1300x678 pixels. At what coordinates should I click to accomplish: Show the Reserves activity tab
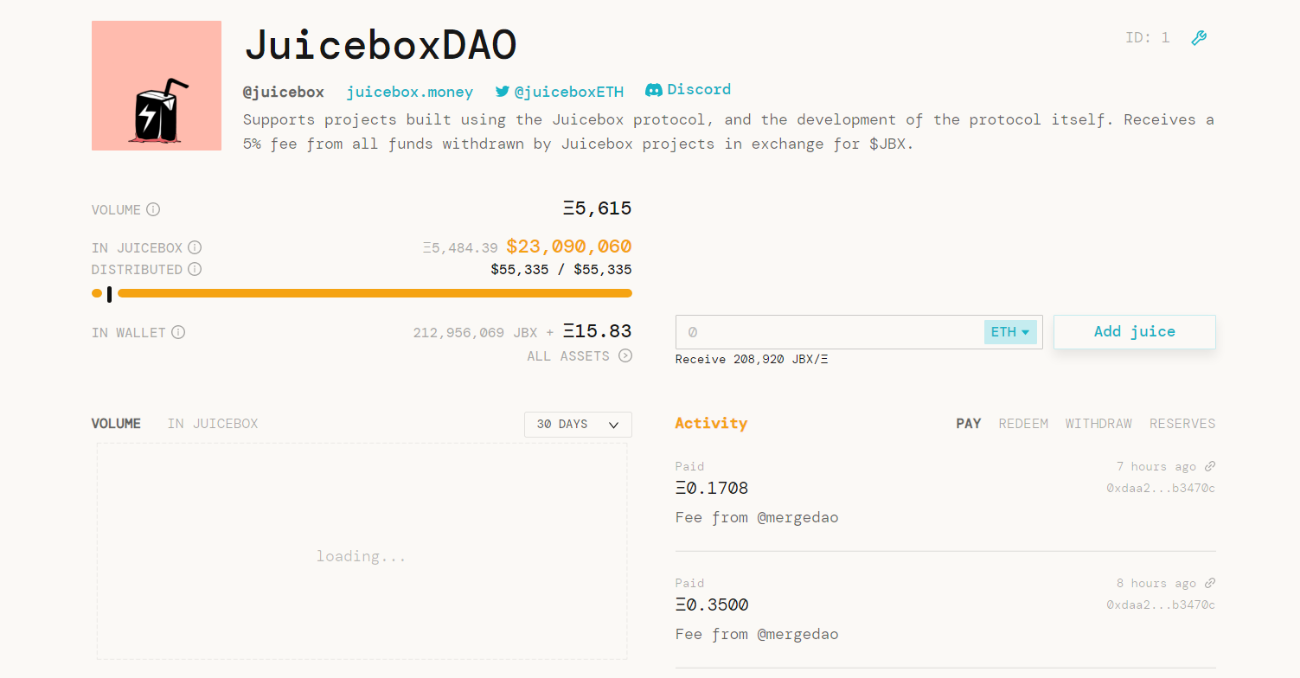1182,424
